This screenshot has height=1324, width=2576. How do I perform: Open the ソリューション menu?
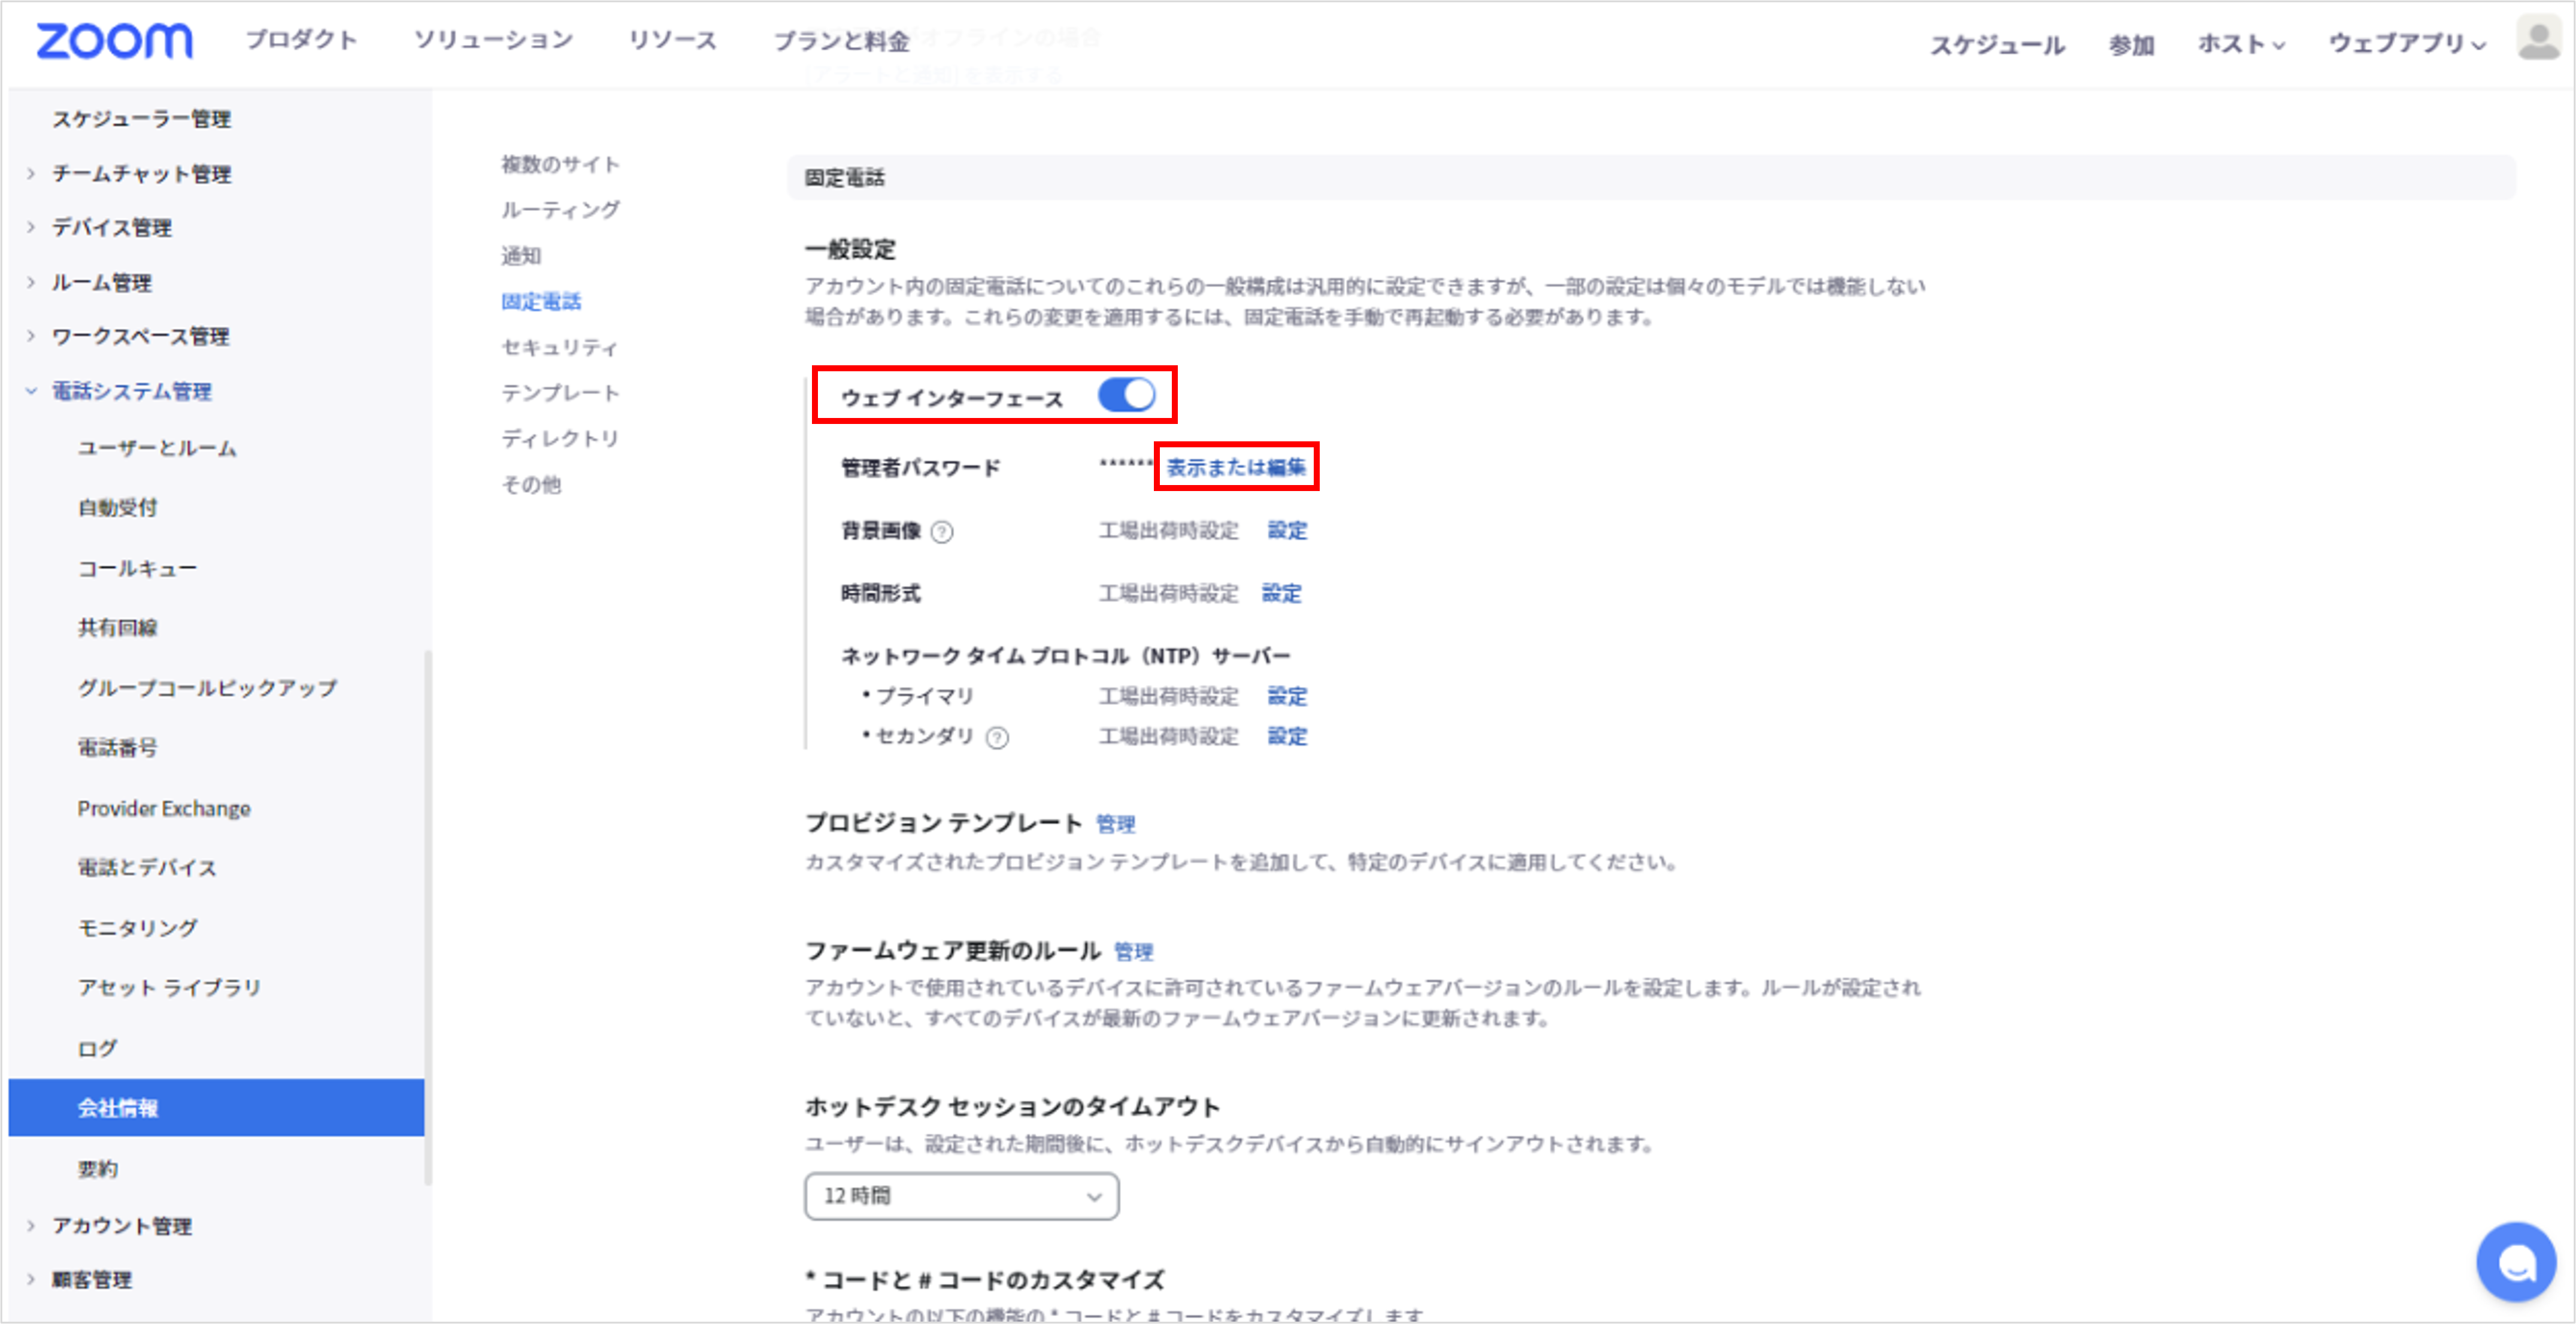pos(494,40)
